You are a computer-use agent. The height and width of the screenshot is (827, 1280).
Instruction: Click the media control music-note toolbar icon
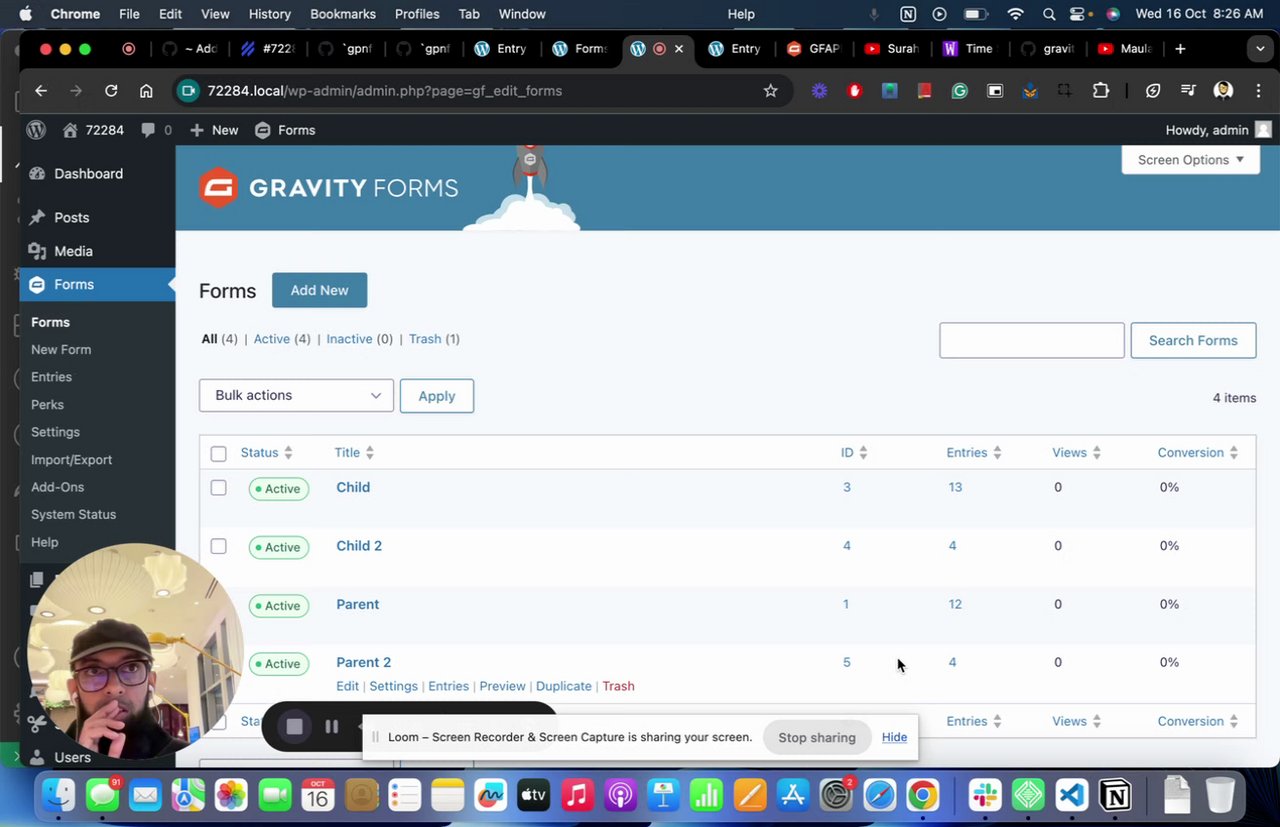pos(1188,91)
